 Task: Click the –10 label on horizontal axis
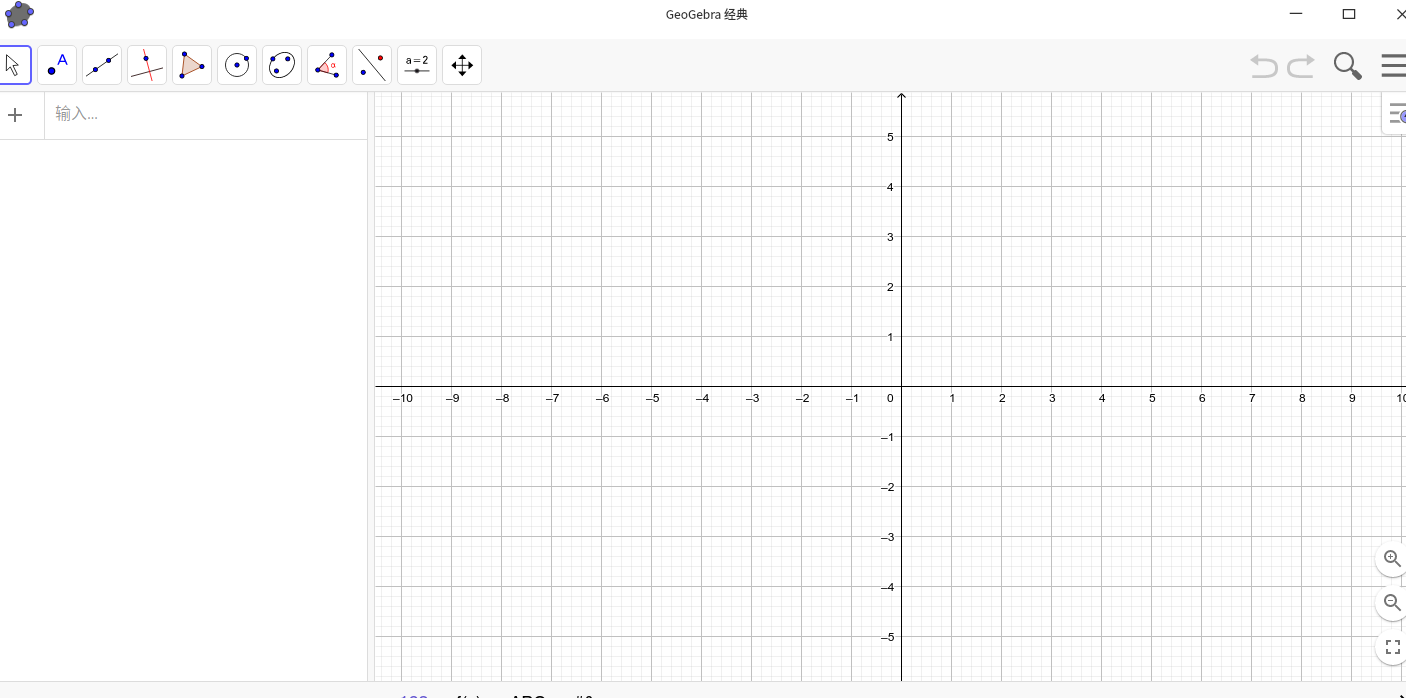[x=402, y=398]
